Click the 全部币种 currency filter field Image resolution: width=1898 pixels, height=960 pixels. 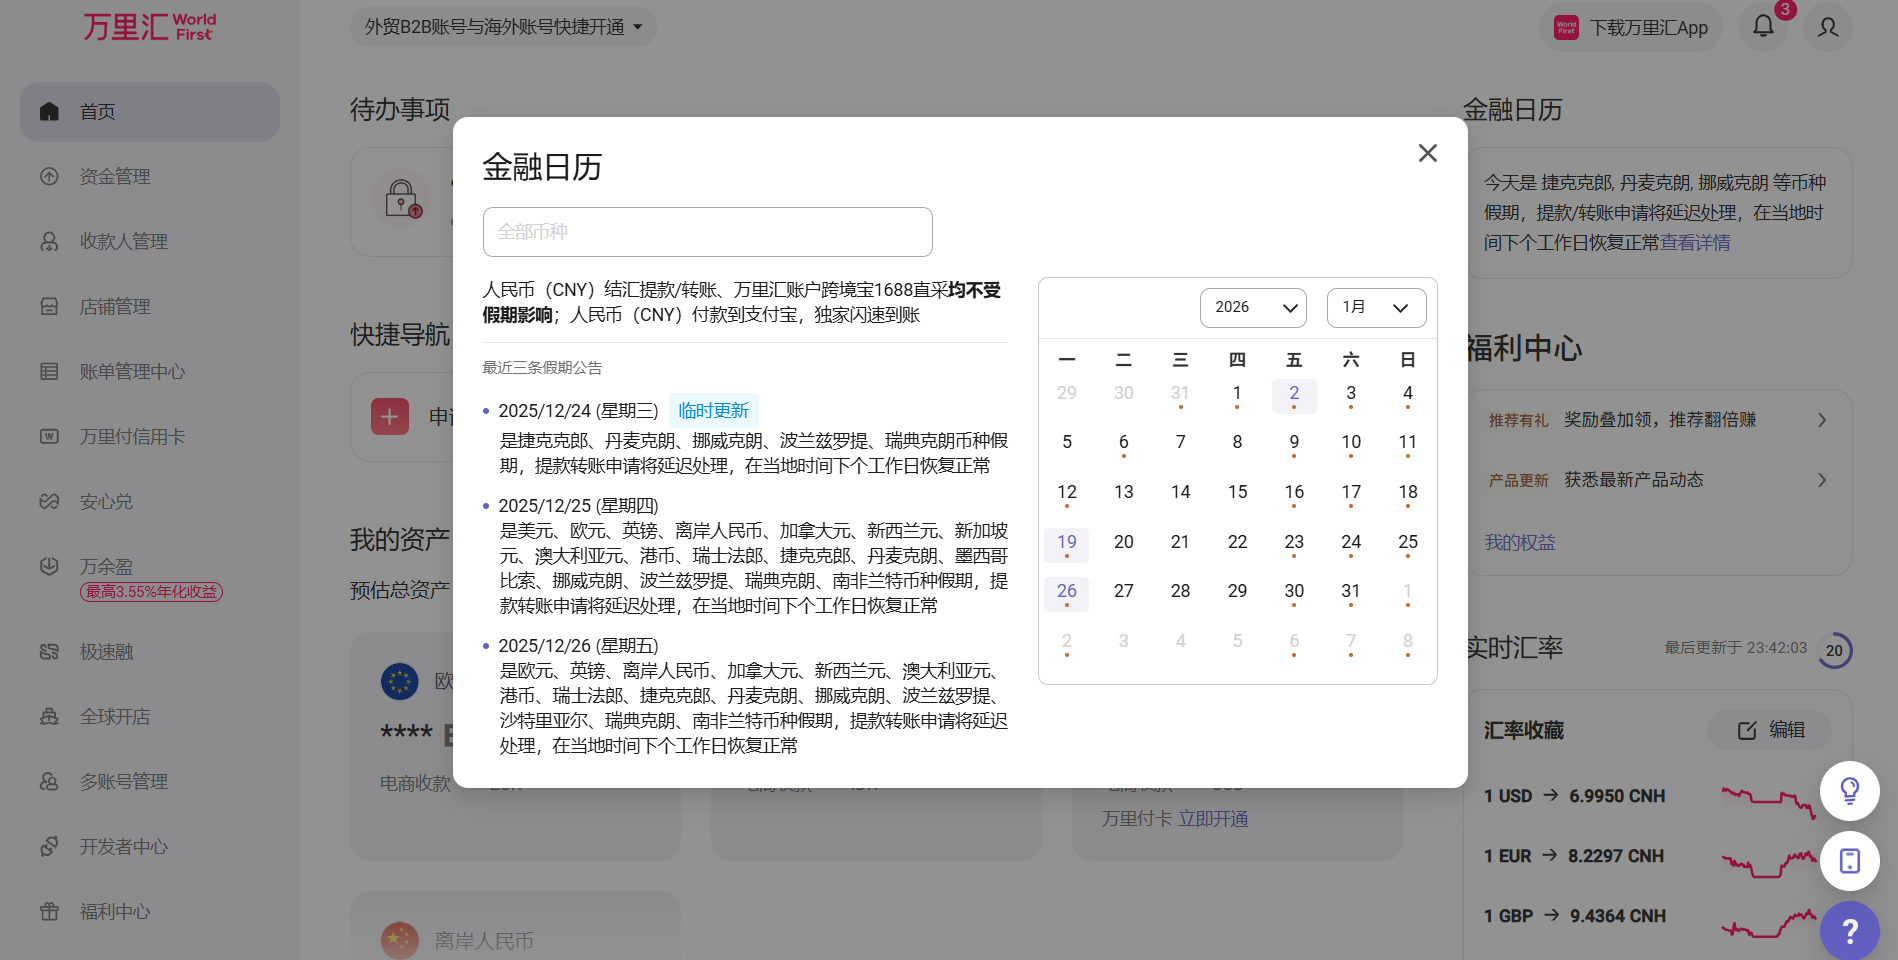pos(707,232)
